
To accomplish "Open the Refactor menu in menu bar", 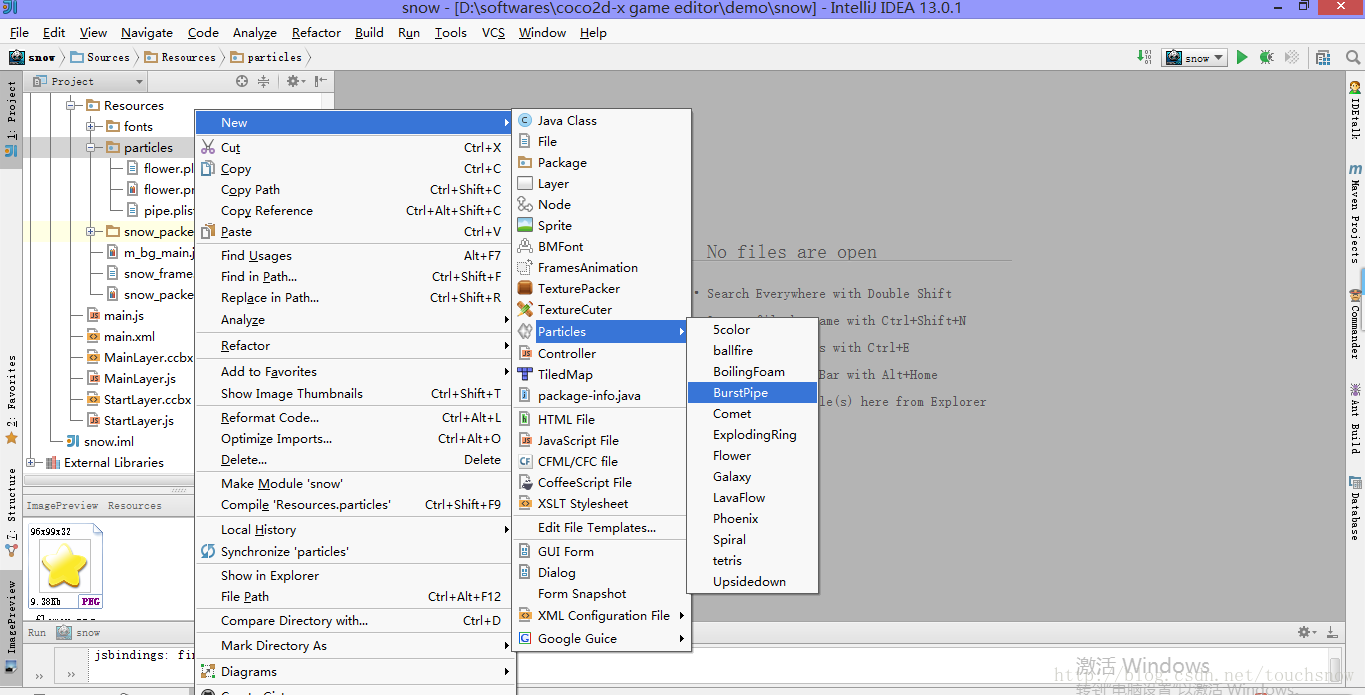I will (x=316, y=32).
